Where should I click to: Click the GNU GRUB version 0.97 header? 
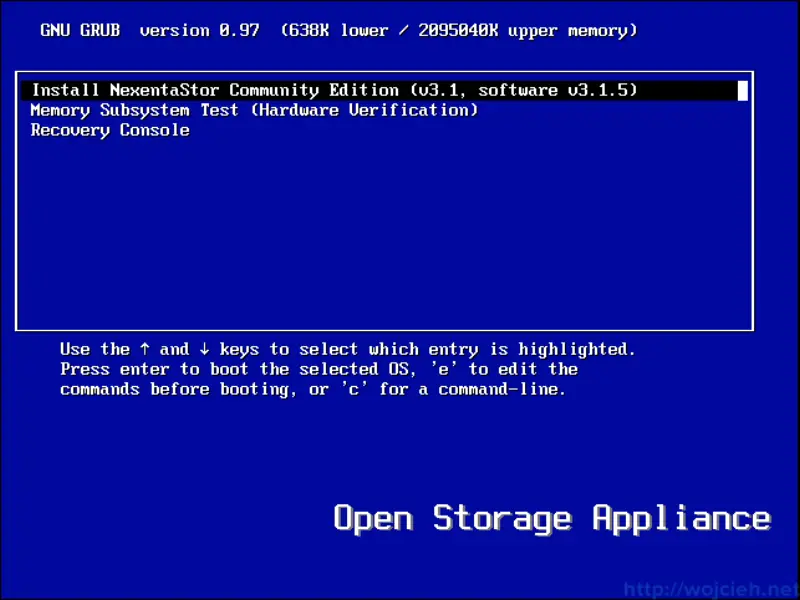coord(150,30)
